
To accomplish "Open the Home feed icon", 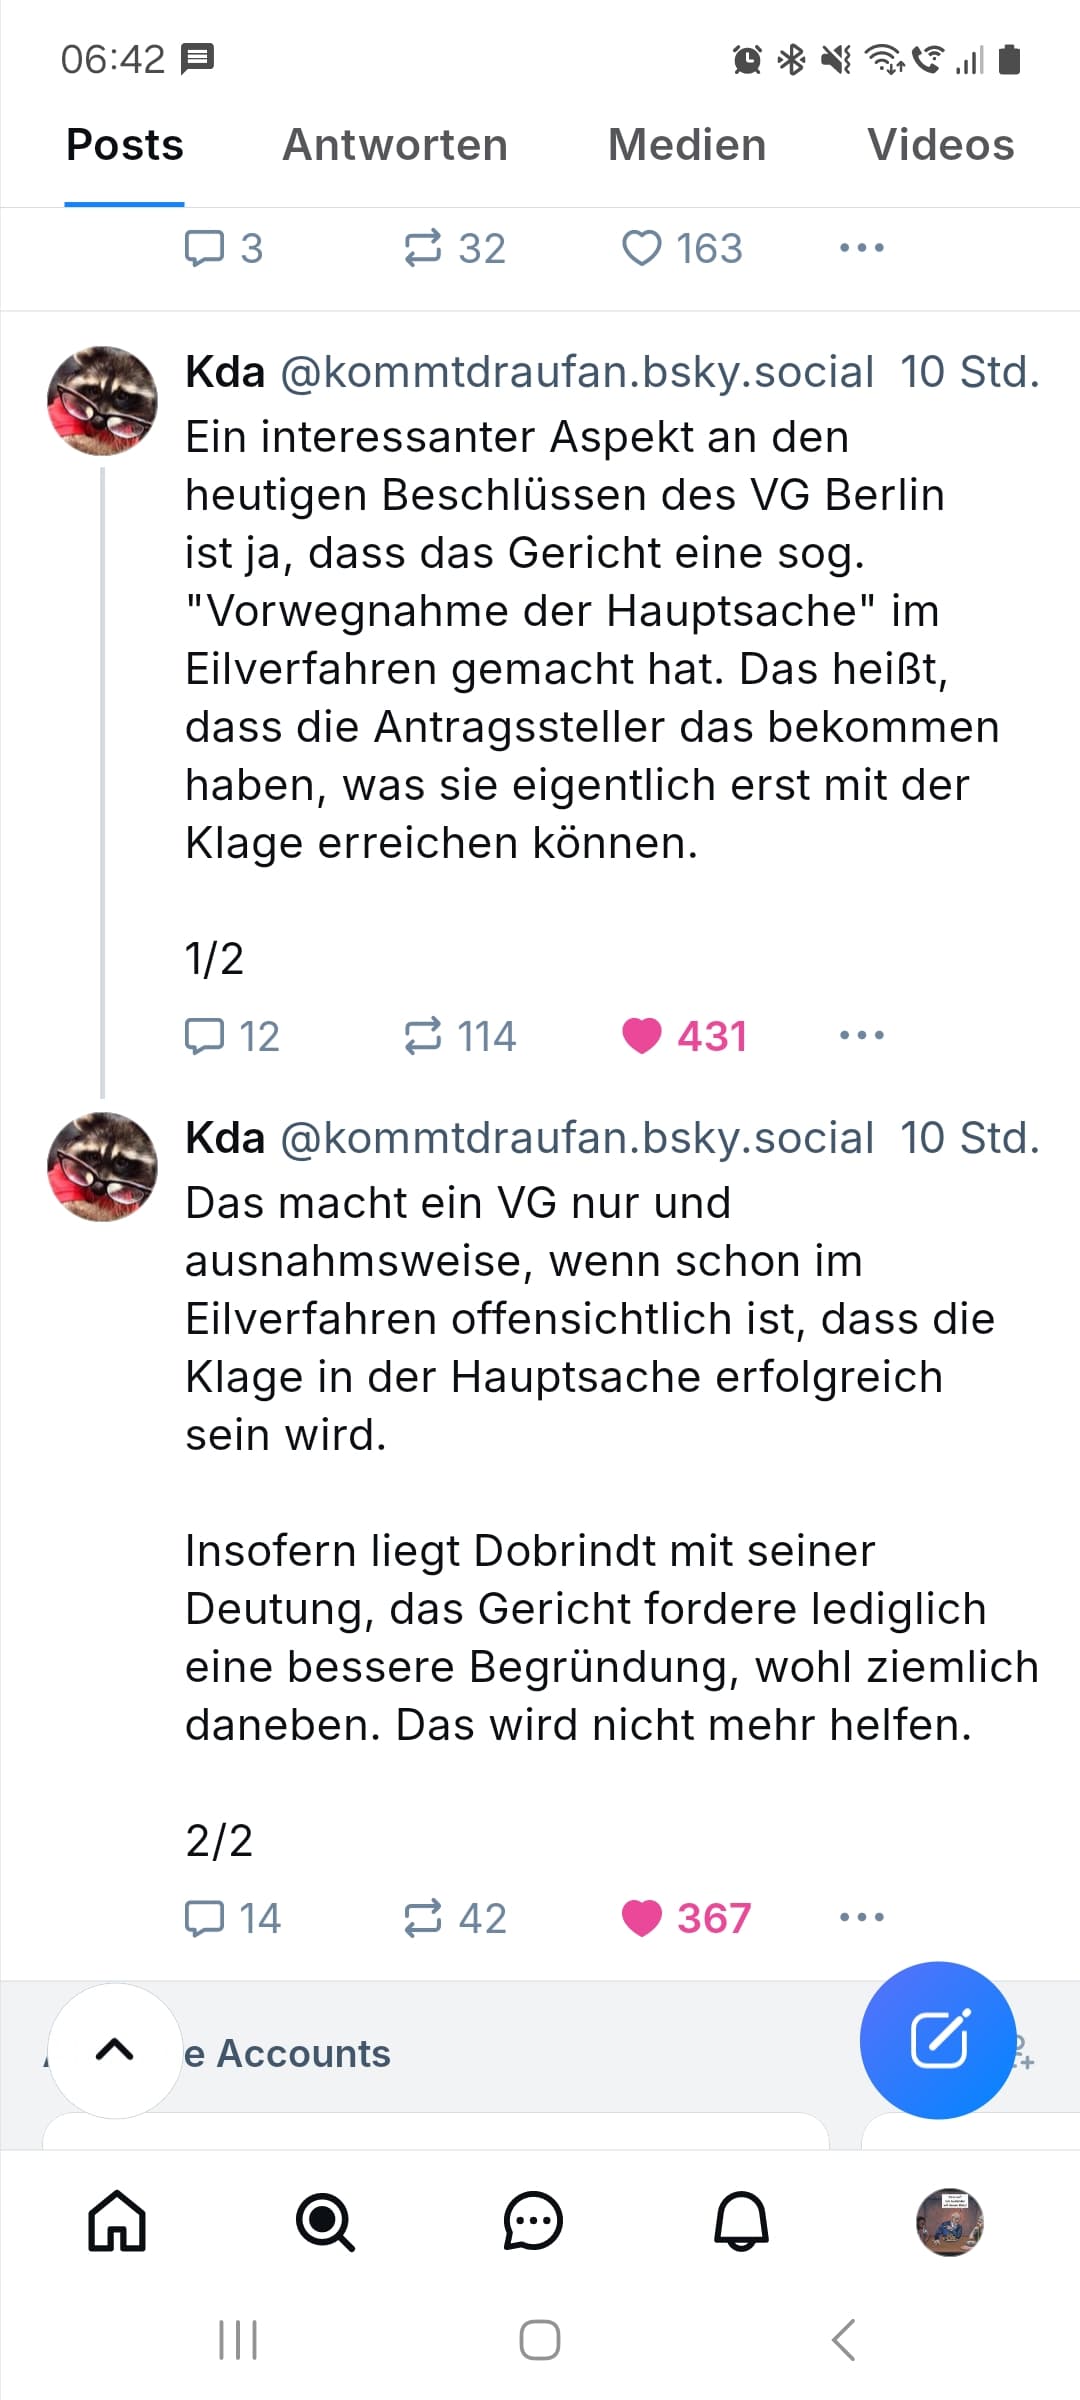I will pos(117,2221).
